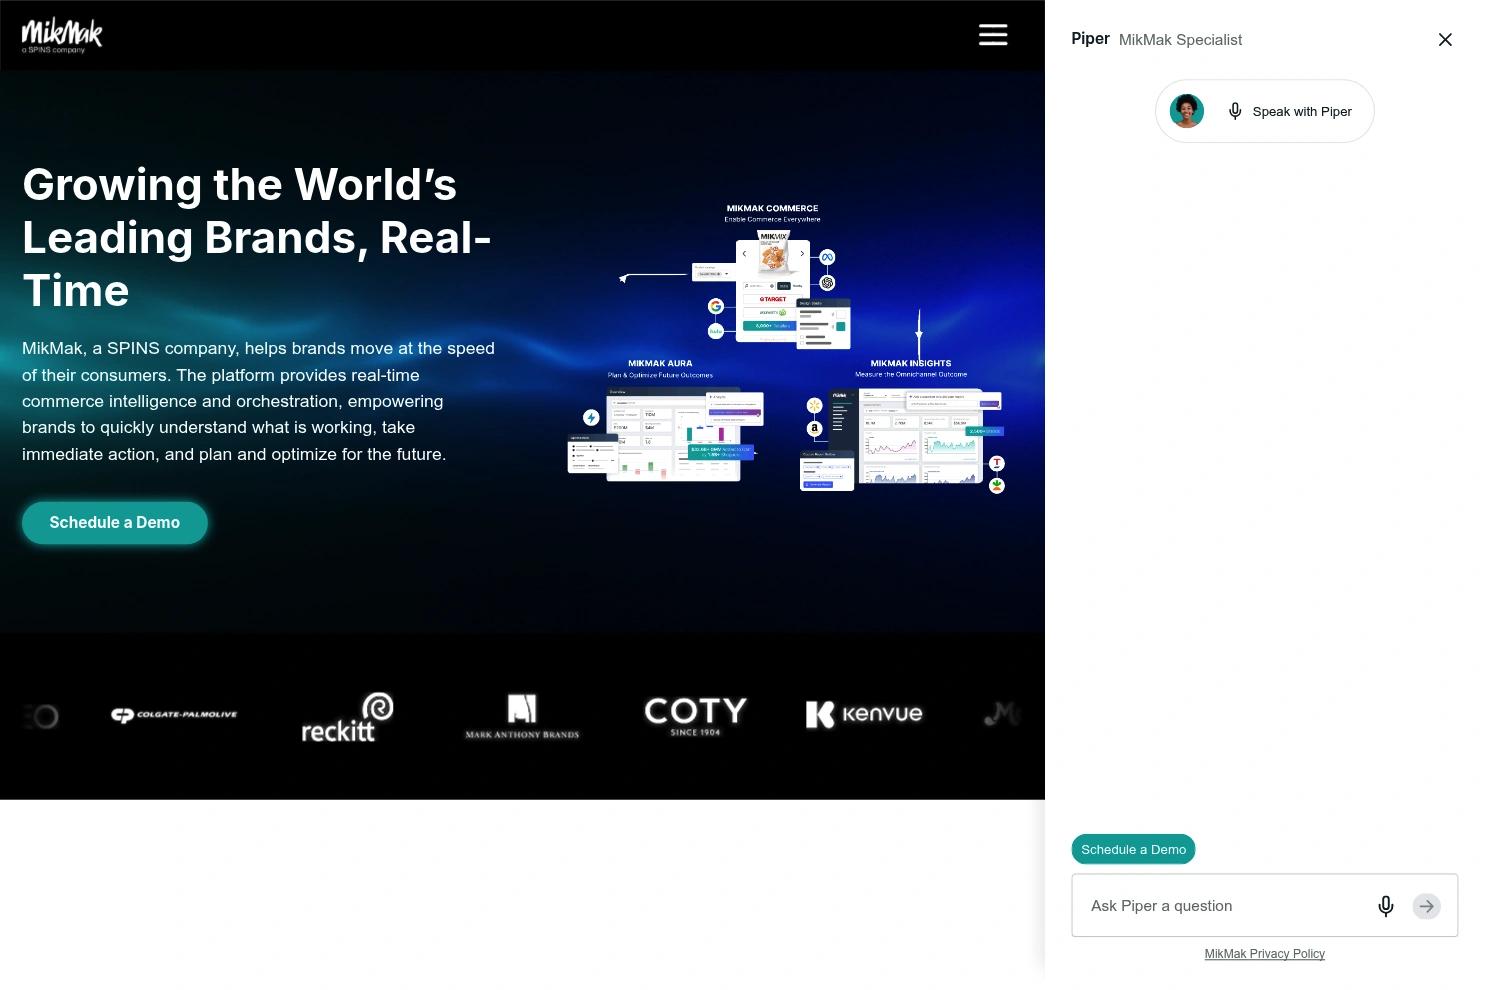Click the MIKMAK COMMERCE heading text
The image size is (1485, 990).
click(x=773, y=208)
